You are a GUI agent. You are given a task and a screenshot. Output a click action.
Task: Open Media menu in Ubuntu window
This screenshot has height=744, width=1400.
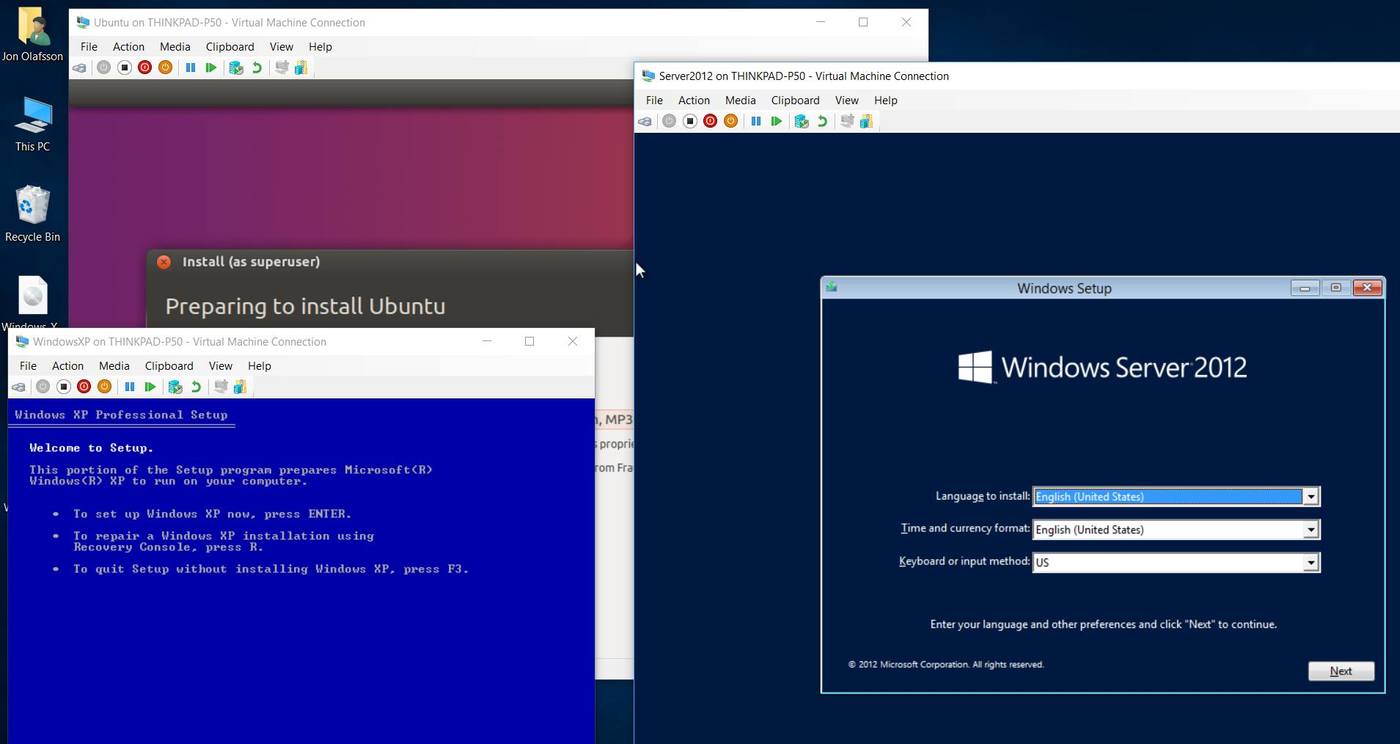click(x=175, y=47)
